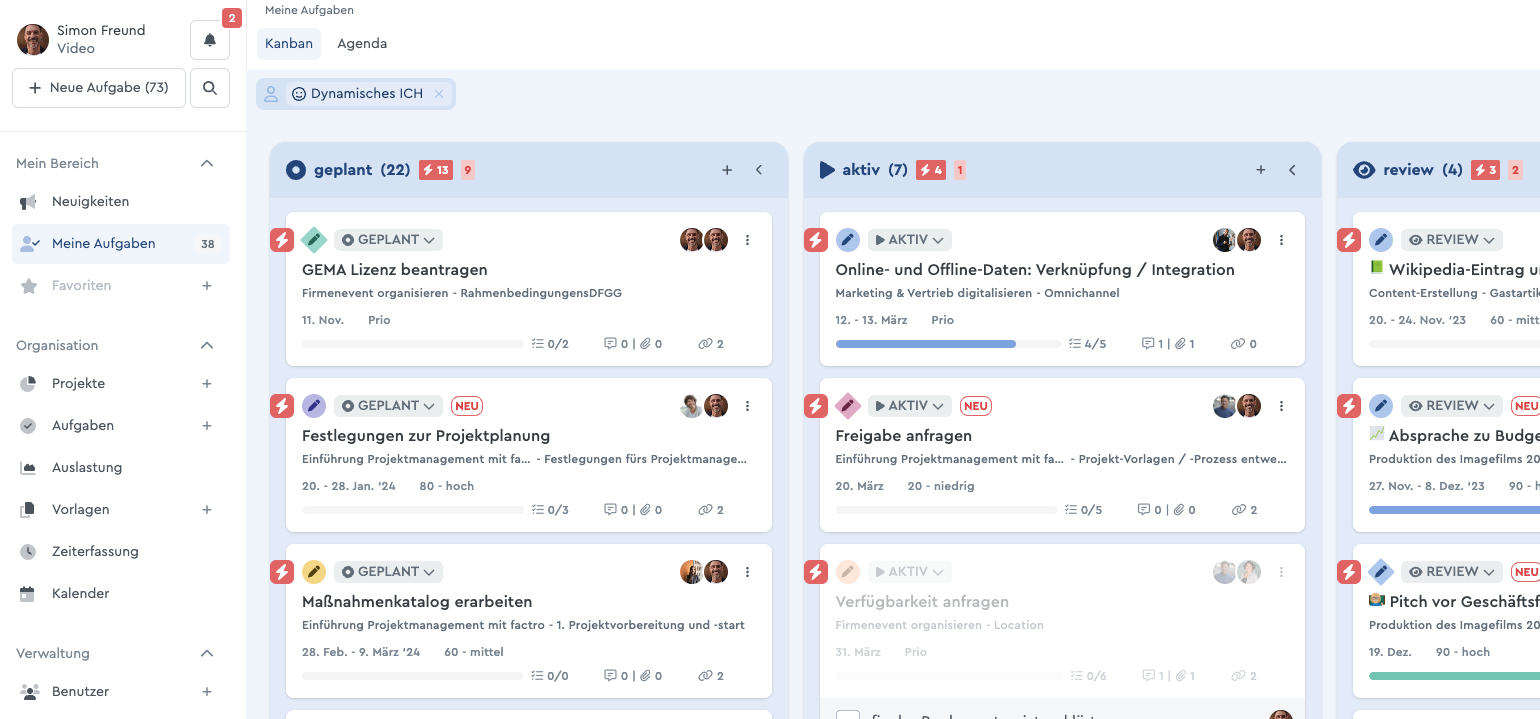Click progress bar on Freigabe anfragen card
Screen dimensions: 1540x719
point(946,510)
